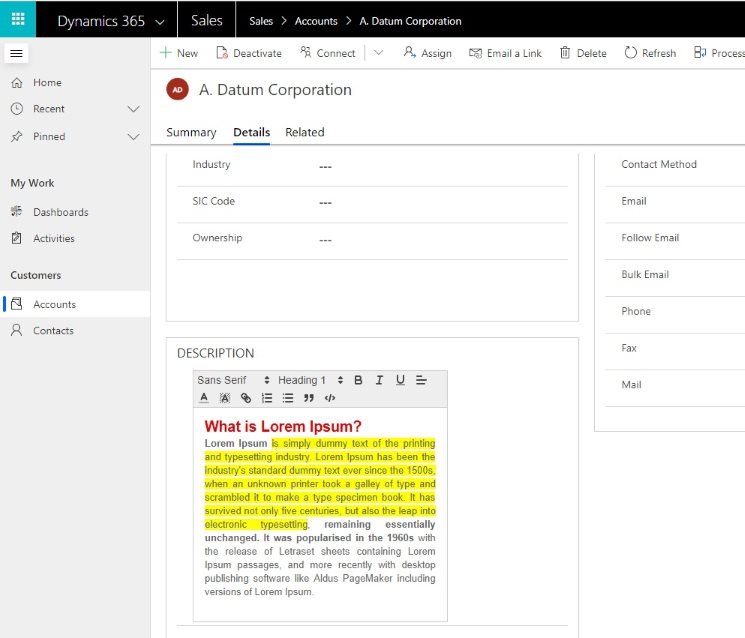Insert a hyperlink using link icon
Image resolution: width=745 pixels, height=638 pixels.
pos(246,398)
